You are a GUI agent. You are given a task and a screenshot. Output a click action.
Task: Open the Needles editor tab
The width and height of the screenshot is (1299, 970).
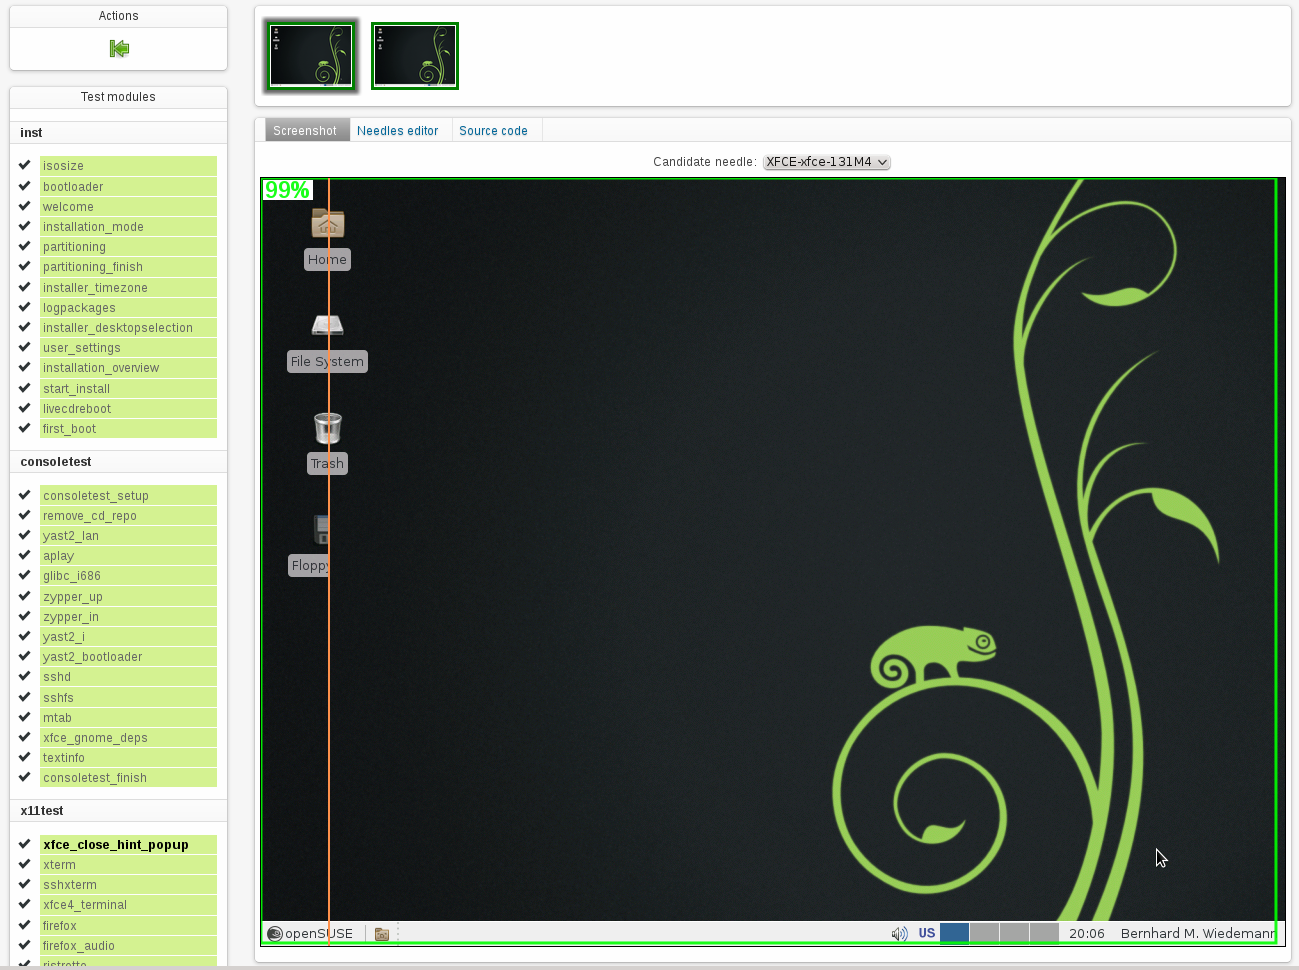398,130
